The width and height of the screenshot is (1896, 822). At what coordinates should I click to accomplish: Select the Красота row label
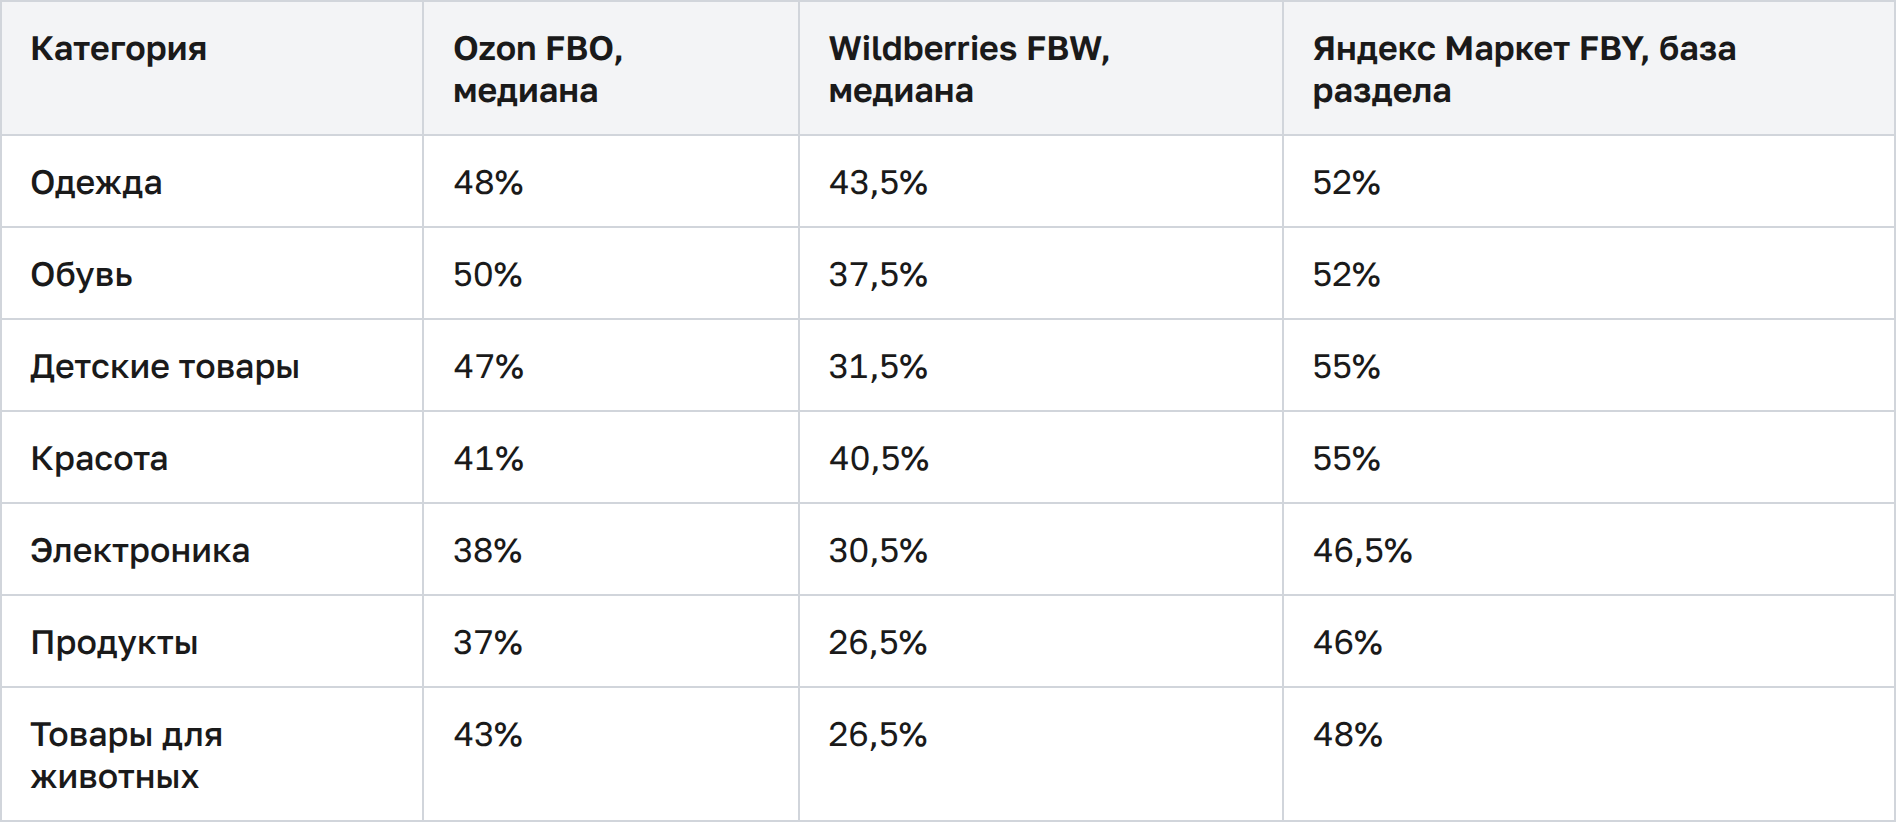[99, 459]
